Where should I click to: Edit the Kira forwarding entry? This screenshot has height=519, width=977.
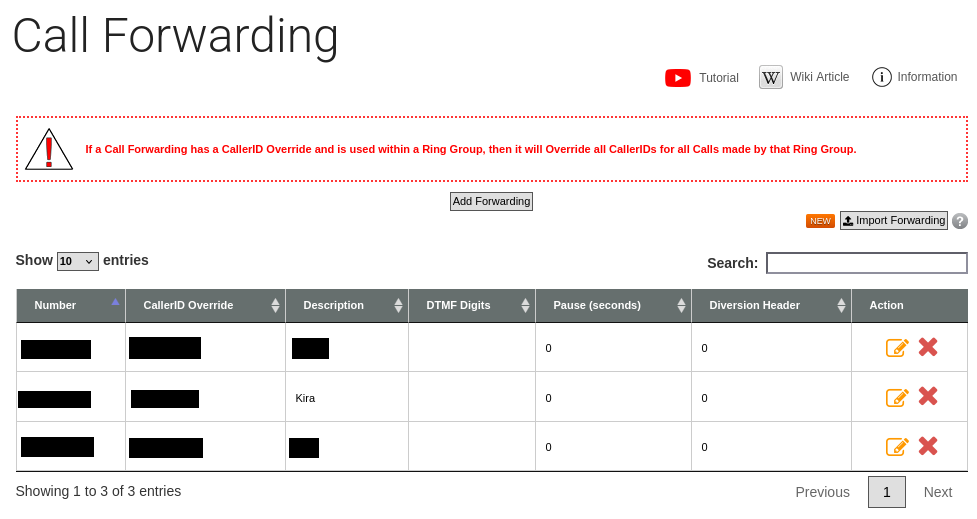coord(897,397)
